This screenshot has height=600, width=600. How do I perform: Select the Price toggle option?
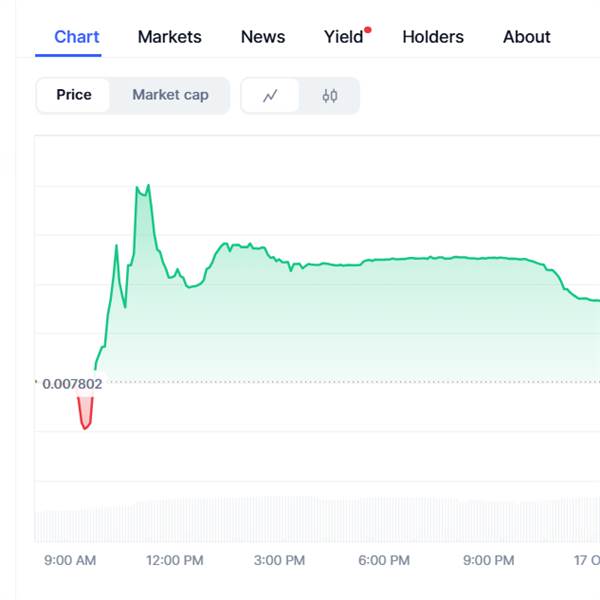tap(74, 95)
